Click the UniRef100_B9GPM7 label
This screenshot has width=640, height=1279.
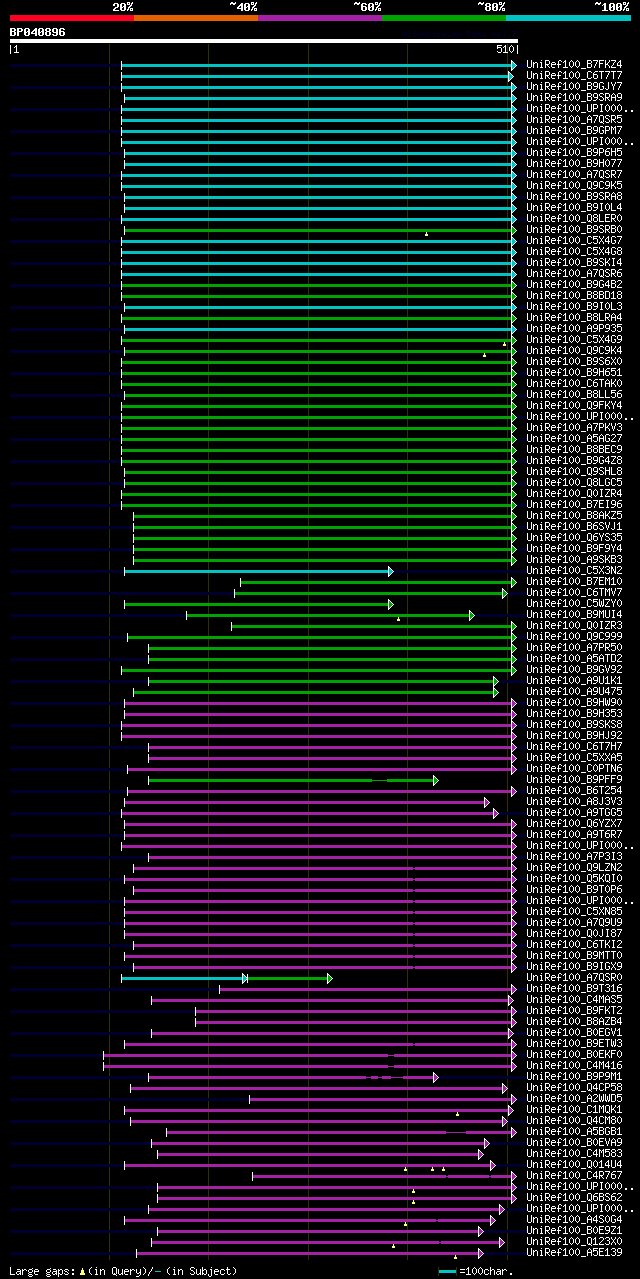(x=574, y=130)
